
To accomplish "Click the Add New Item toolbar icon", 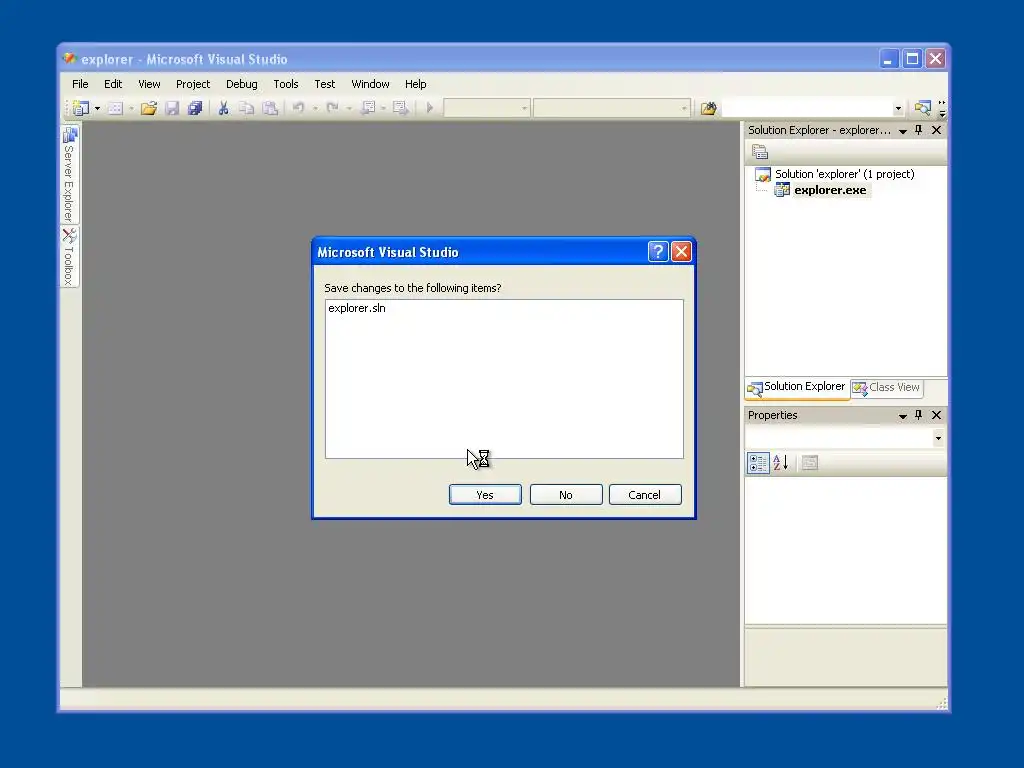I will pos(116,108).
